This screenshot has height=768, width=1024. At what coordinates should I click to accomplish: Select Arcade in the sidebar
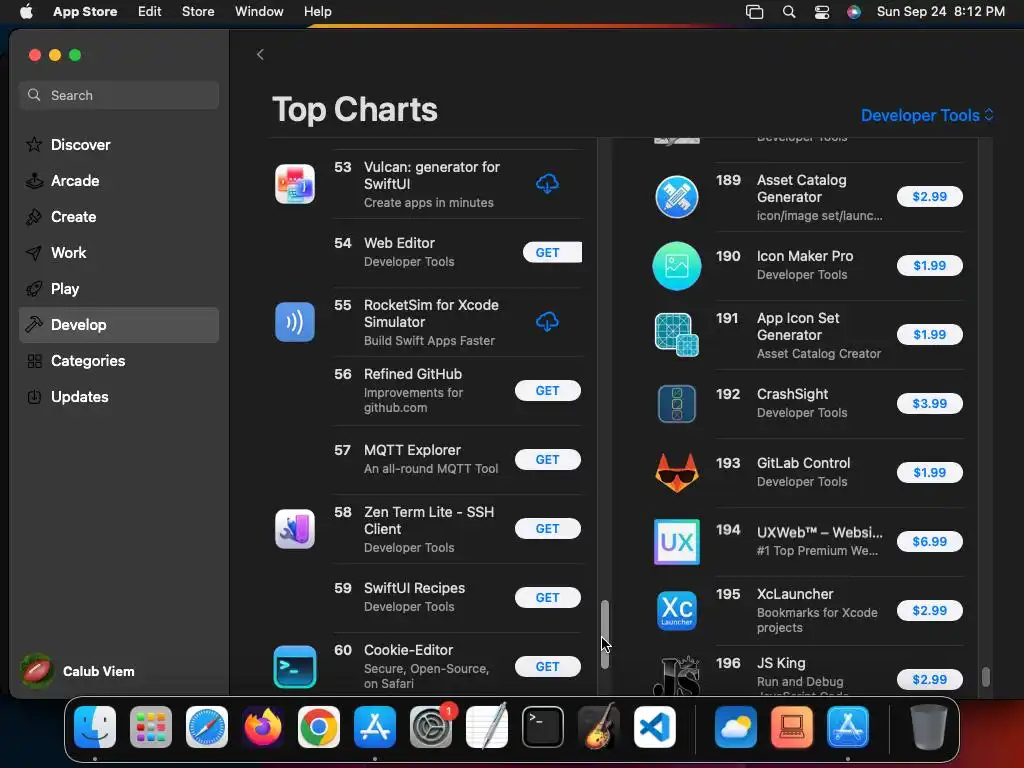(119, 181)
